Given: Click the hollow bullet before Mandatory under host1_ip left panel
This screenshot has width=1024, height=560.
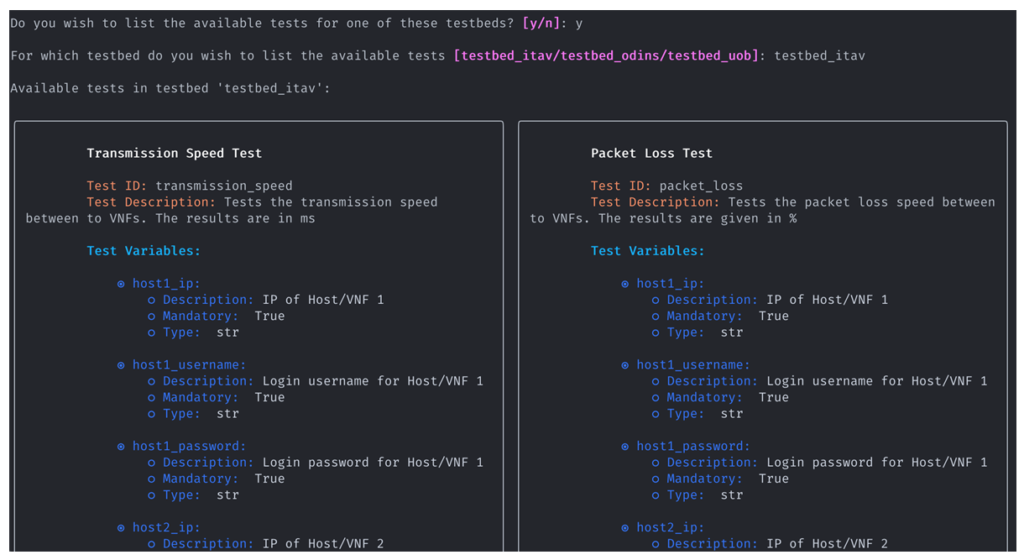Looking at the screenshot, I should click(x=152, y=317).
